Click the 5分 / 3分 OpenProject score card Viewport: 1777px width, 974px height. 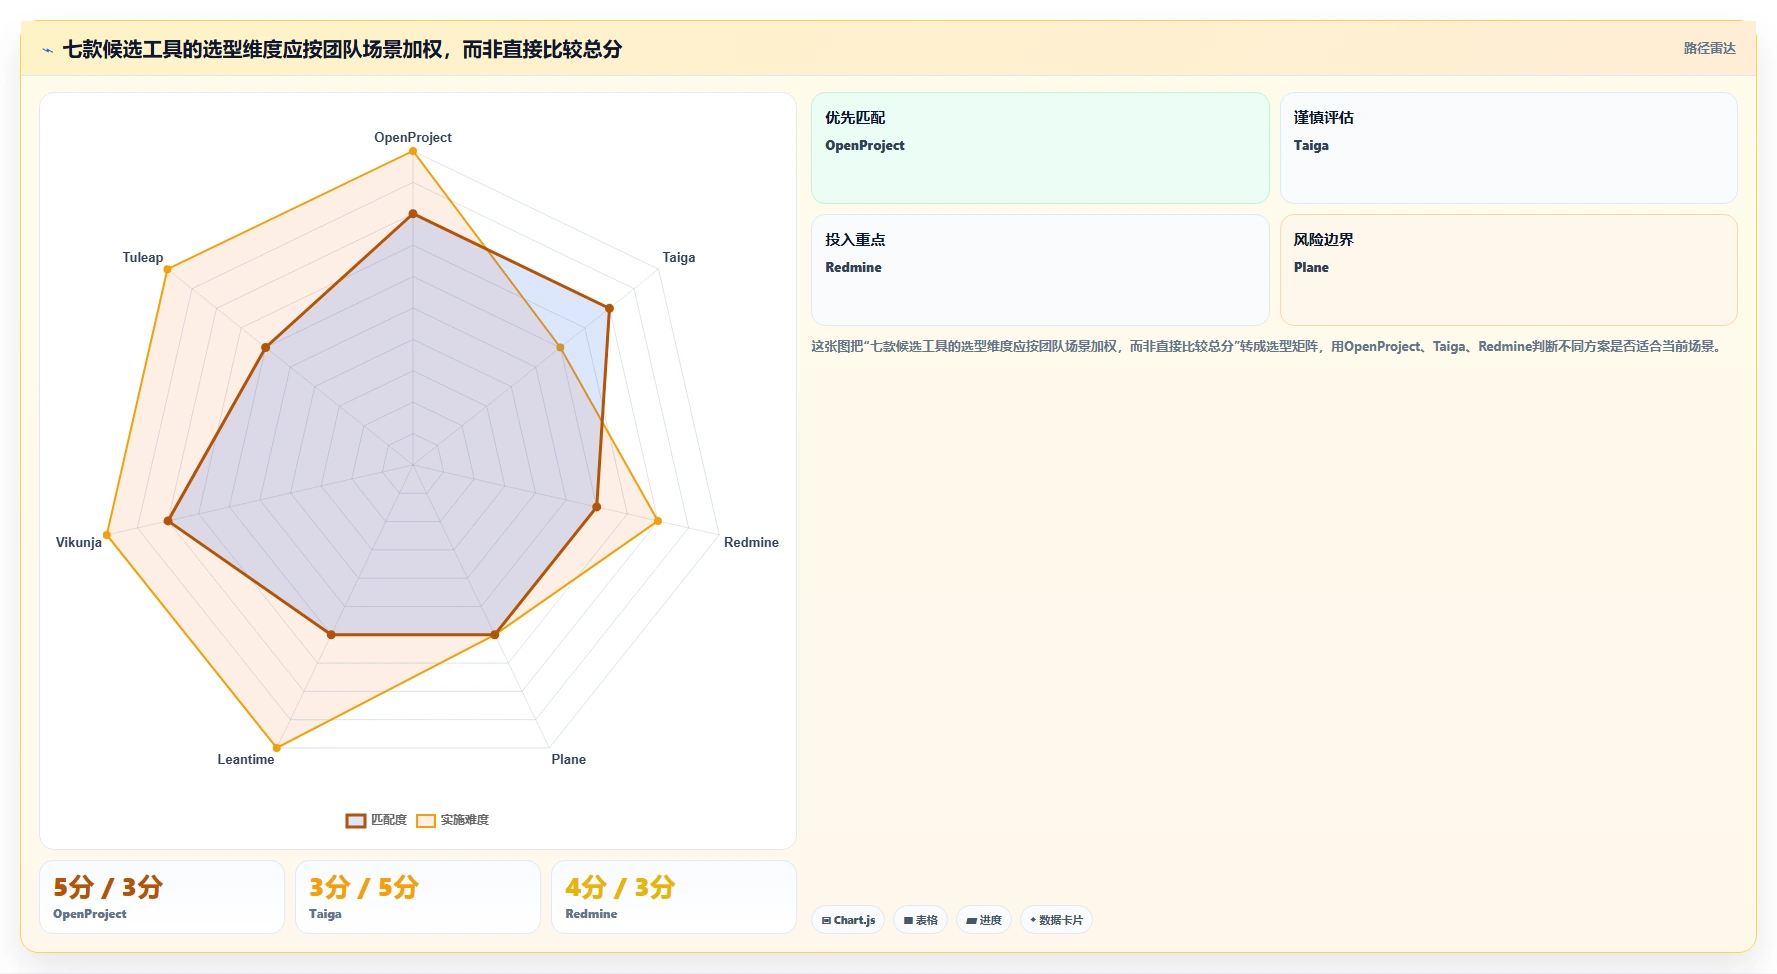162,897
